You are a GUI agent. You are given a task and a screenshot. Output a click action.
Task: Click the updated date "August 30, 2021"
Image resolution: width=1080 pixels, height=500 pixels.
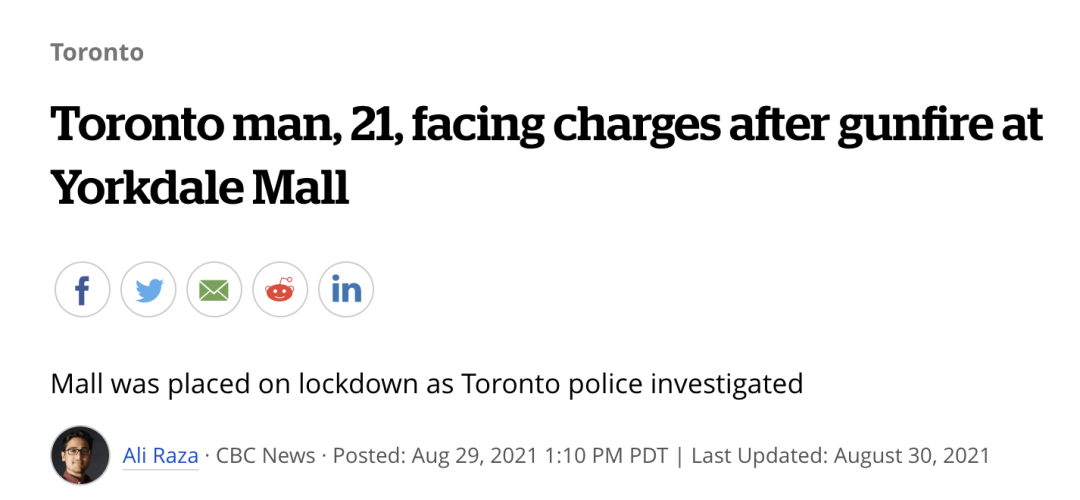[x=912, y=456]
